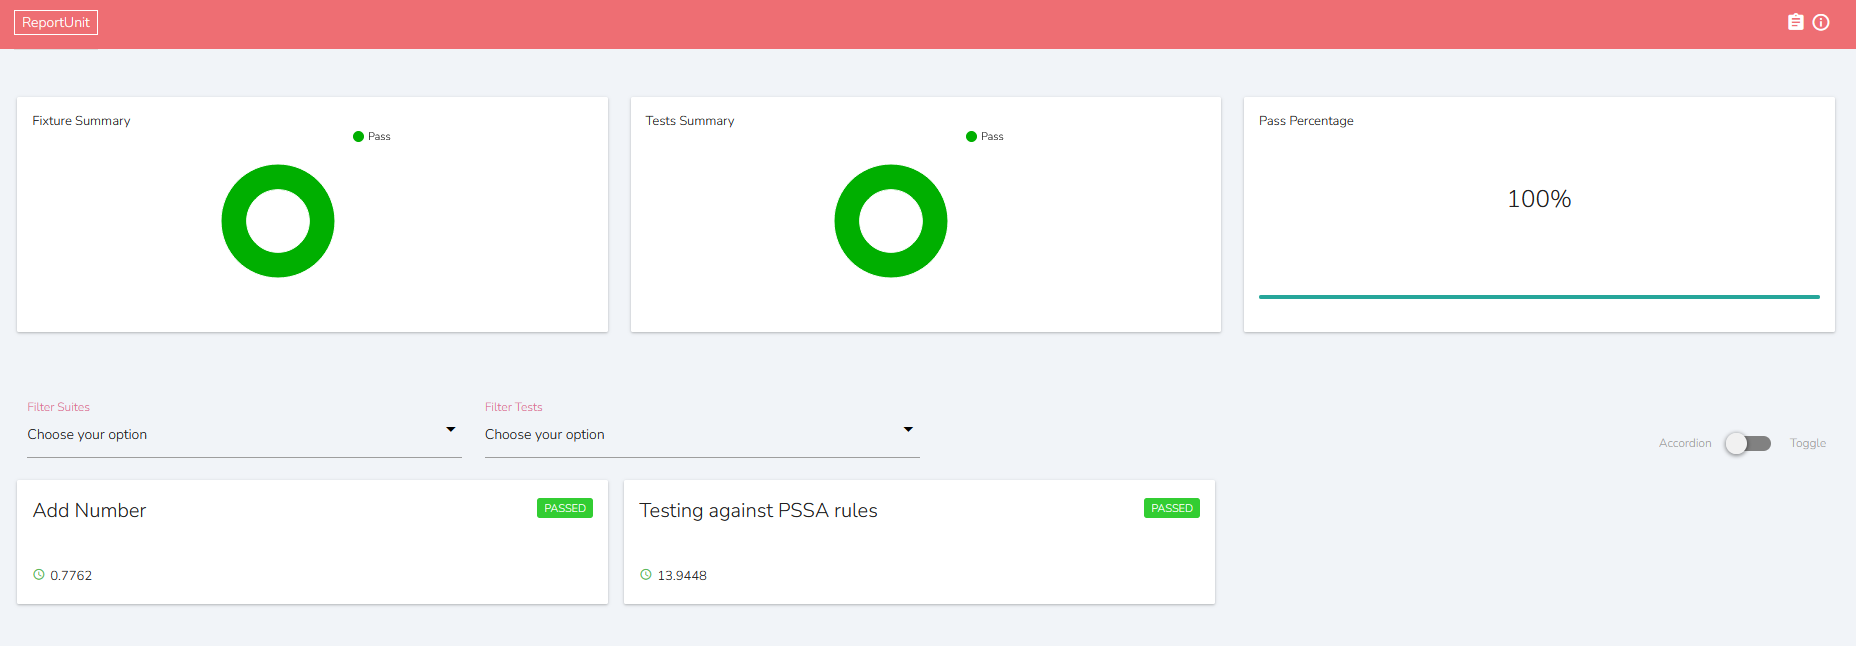Click the PASSED badge on the PSSA rules card
Image resolution: width=1856 pixels, height=646 pixels.
[x=1172, y=508]
